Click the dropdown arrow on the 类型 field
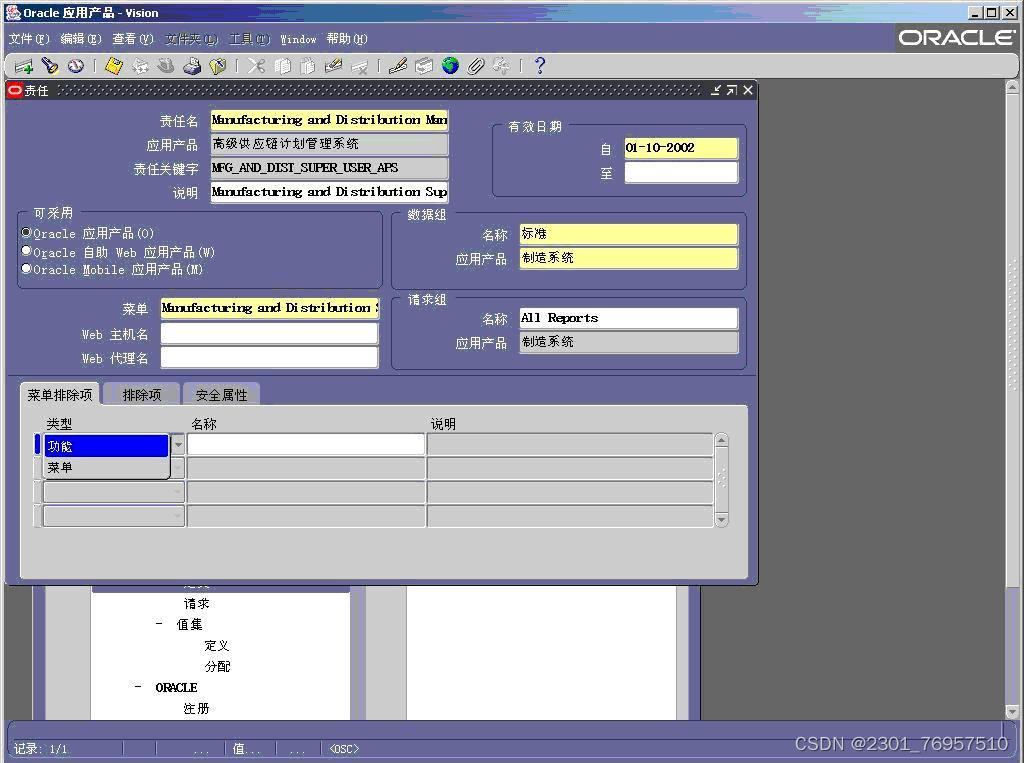The width and height of the screenshot is (1024, 763). click(x=177, y=443)
